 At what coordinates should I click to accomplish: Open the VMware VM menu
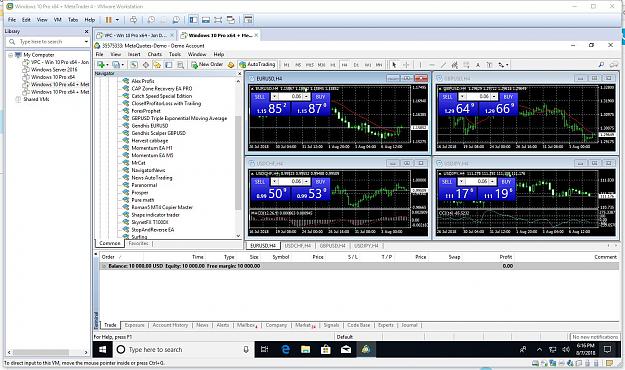click(x=57, y=20)
